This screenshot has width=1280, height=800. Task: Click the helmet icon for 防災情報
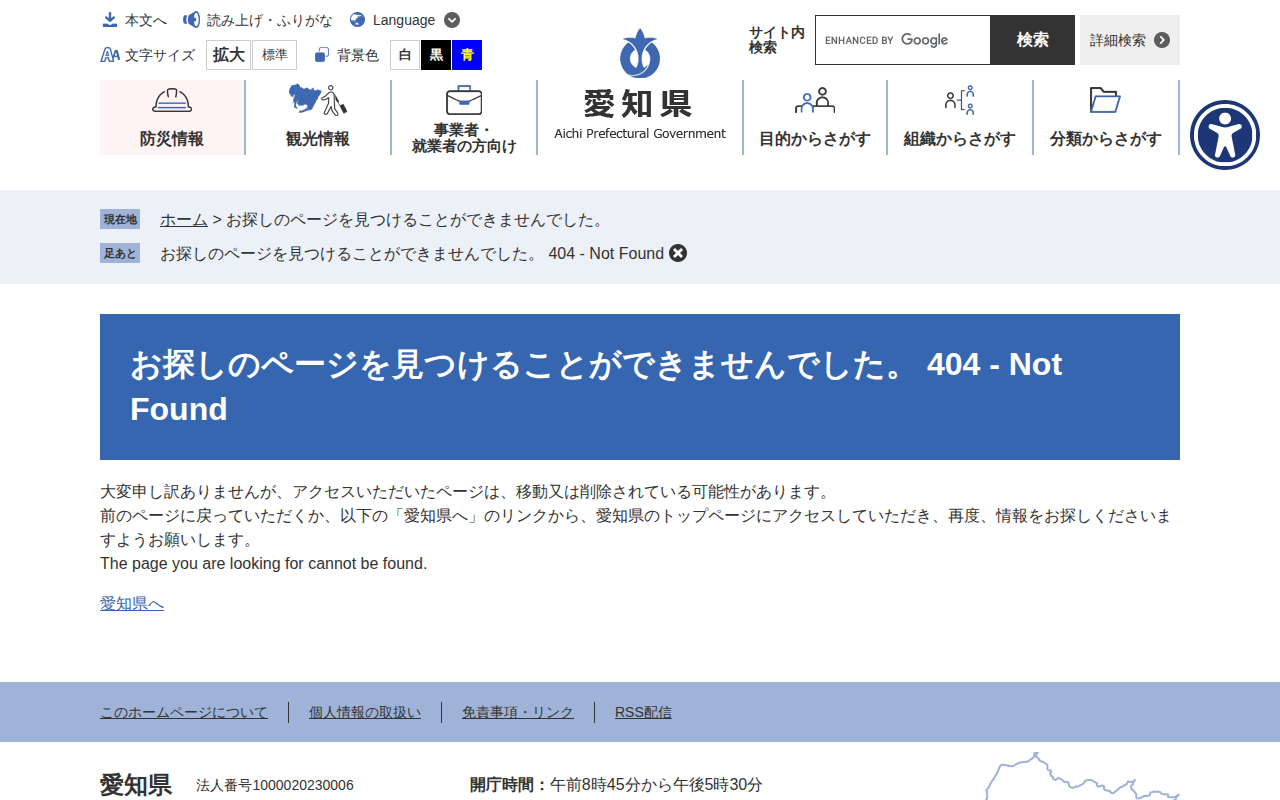click(x=172, y=101)
